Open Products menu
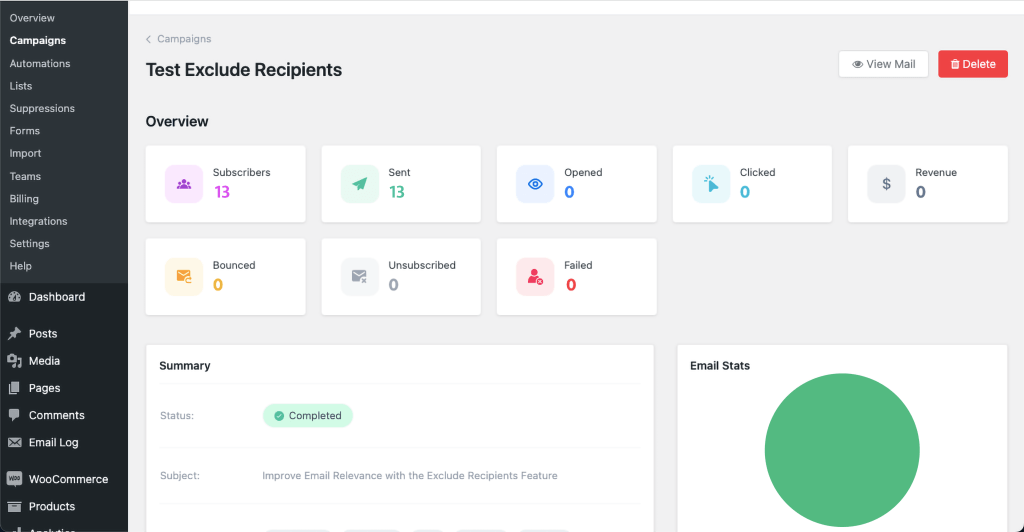Image resolution: width=1024 pixels, height=532 pixels. [x=52, y=507]
